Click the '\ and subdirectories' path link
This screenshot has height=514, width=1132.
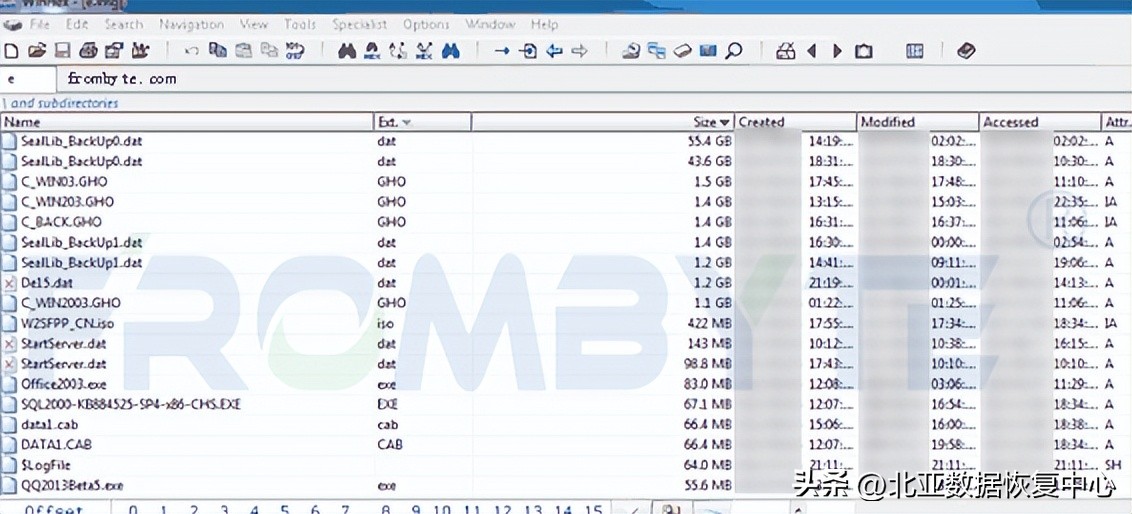pos(62,103)
